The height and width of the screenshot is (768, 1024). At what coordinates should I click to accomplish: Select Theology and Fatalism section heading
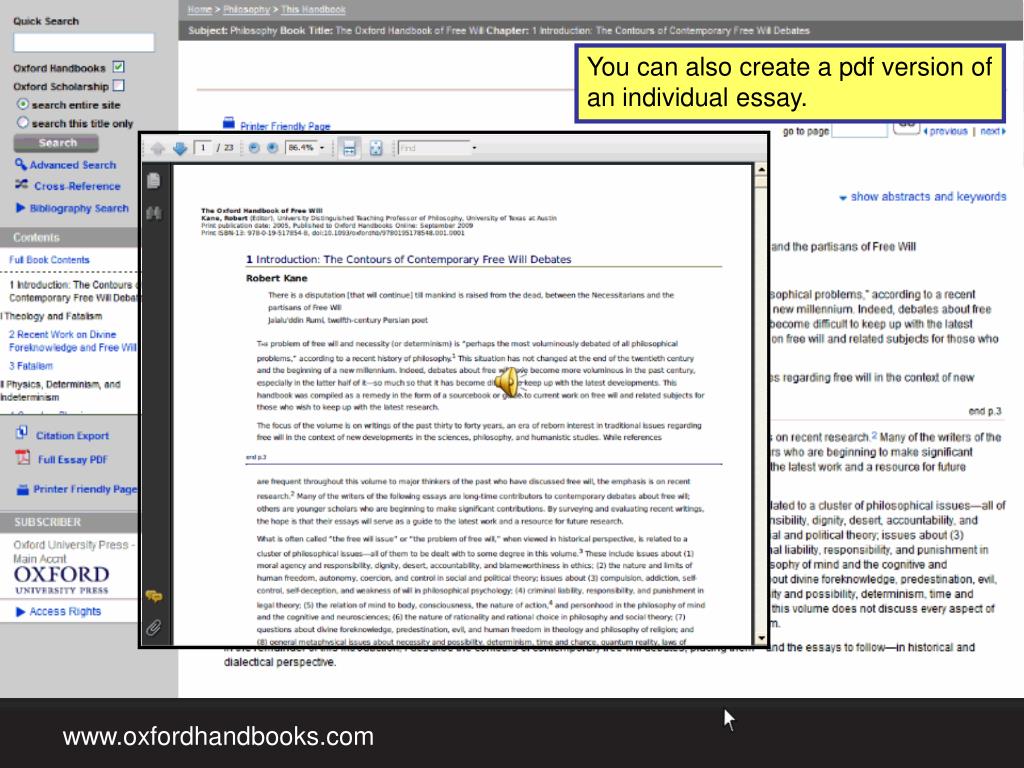click(52, 316)
